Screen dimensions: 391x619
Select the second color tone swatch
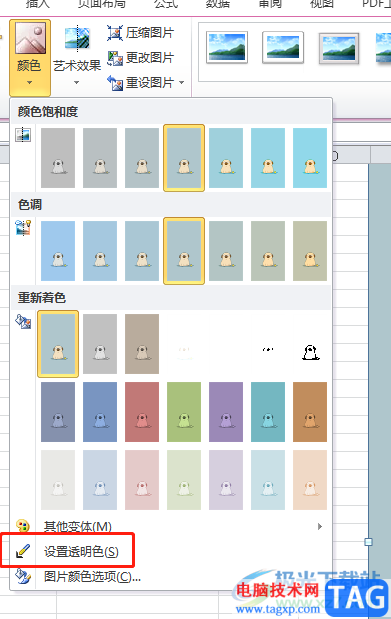(x=100, y=251)
